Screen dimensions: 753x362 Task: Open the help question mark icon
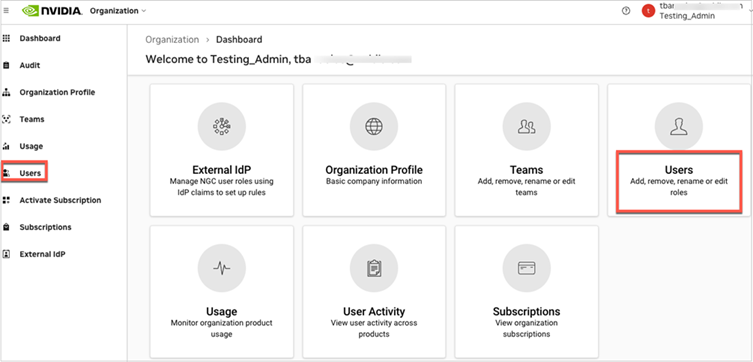click(x=626, y=11)
